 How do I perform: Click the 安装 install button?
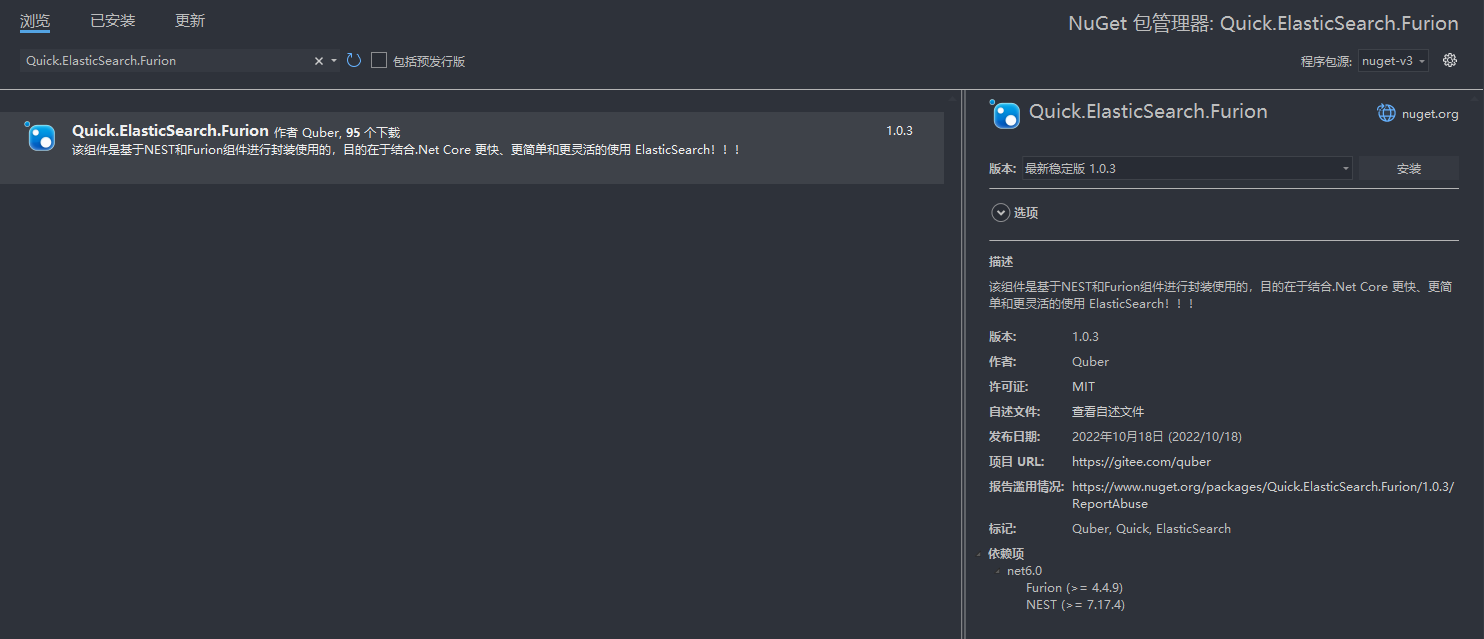[1407, 168]
